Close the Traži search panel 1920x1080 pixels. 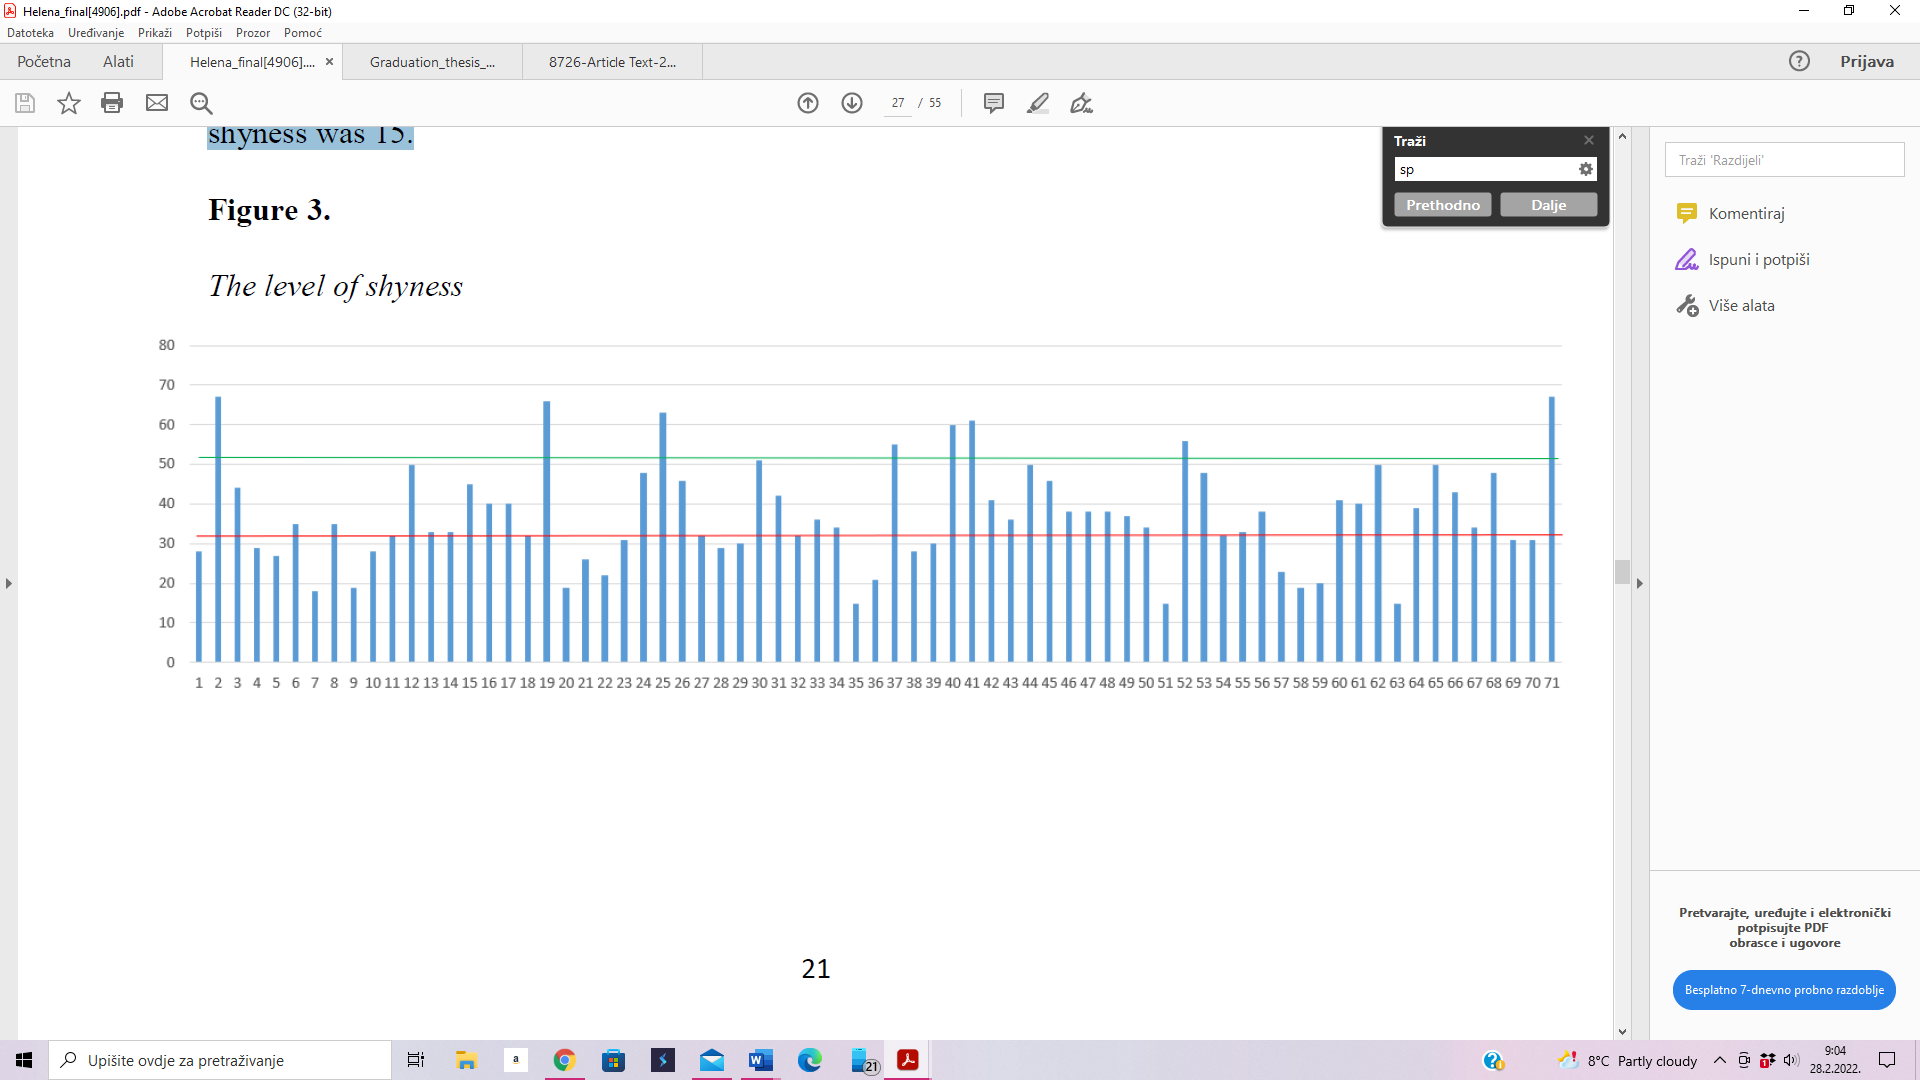tap(1589, 140)
